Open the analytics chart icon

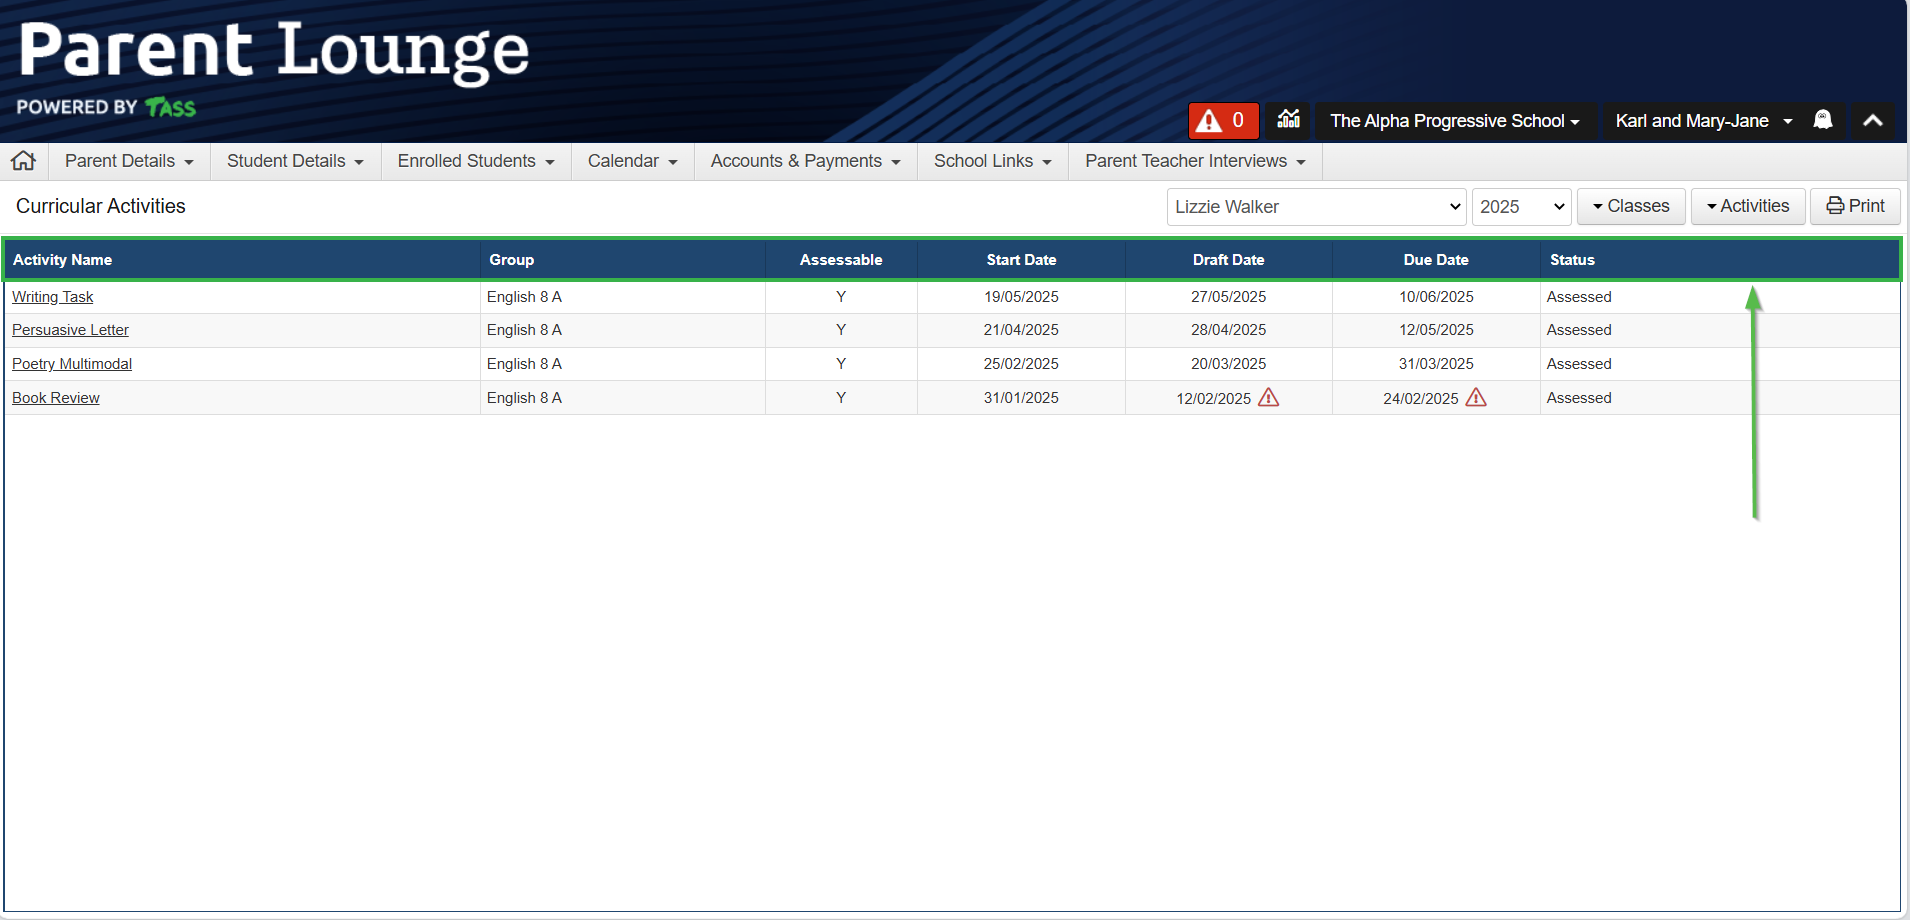coord(1288,120)
